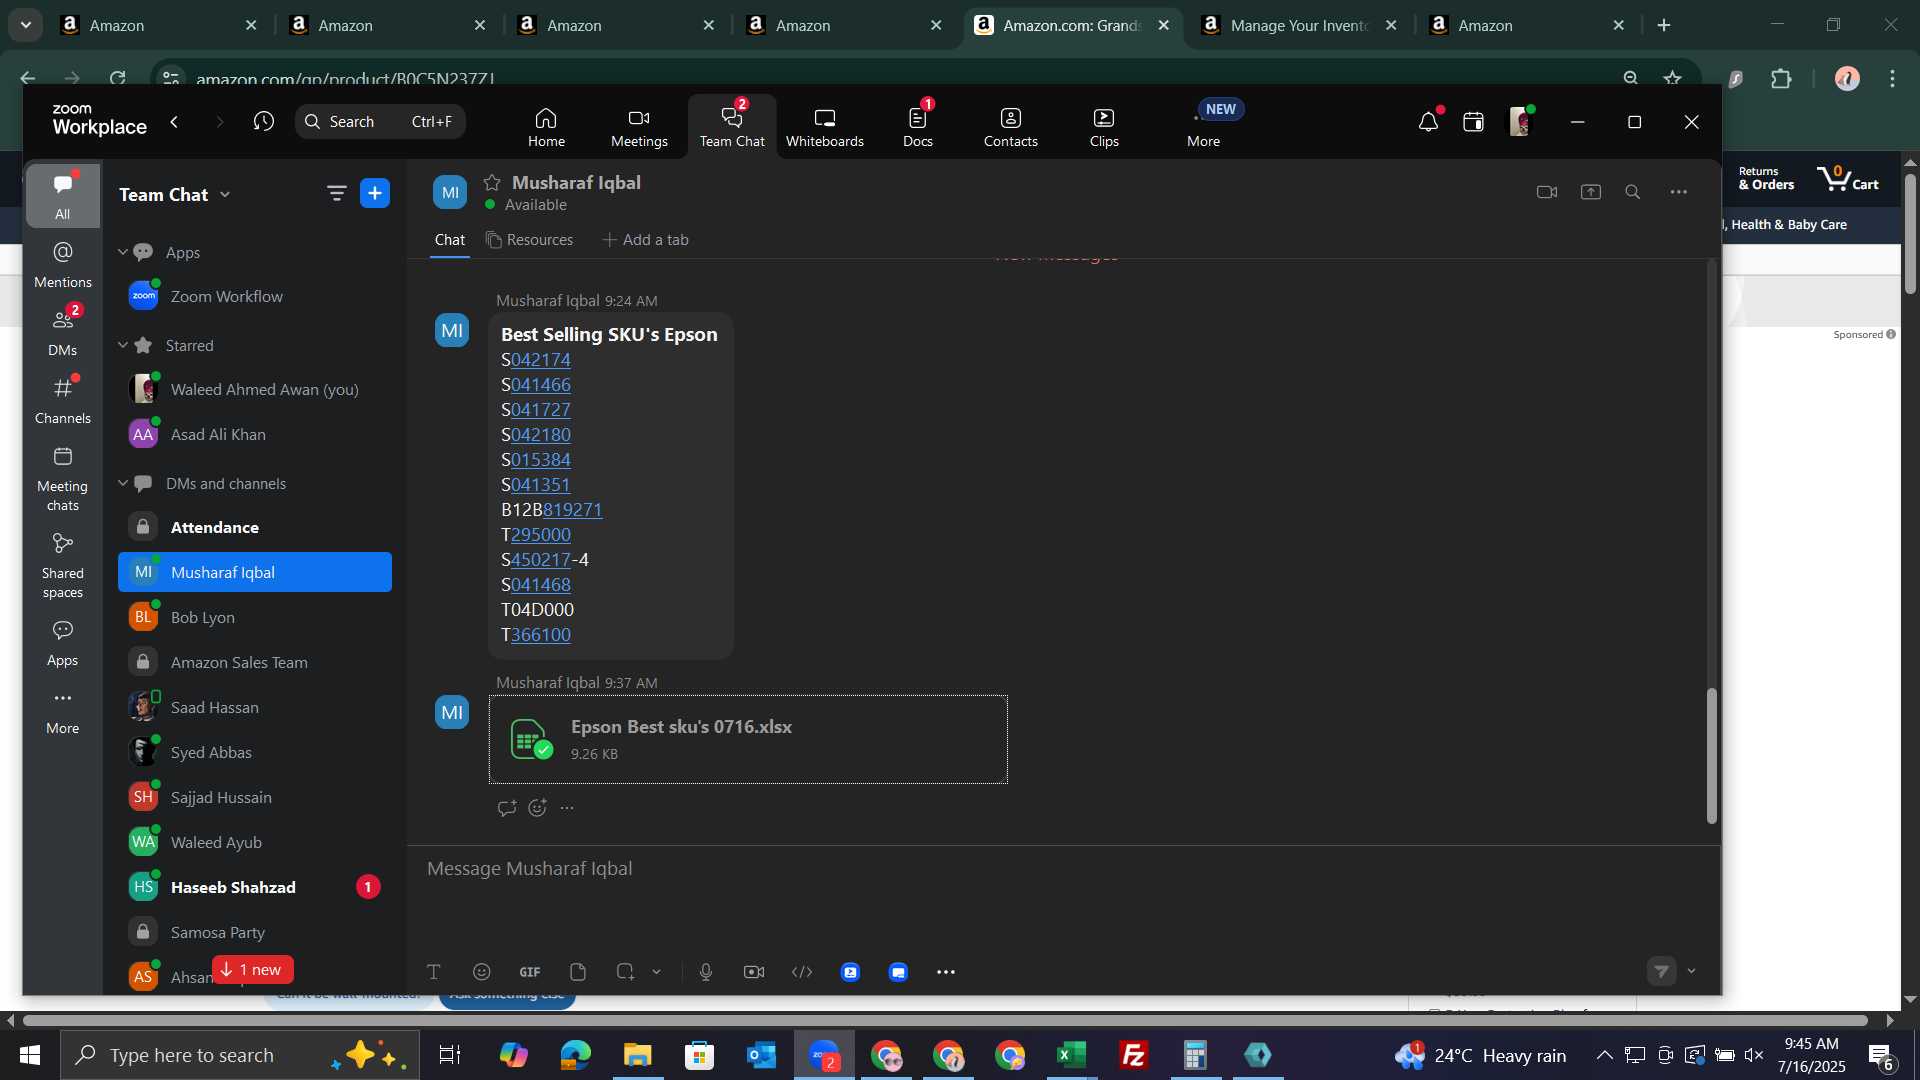
Task: Open the Attendance channel
Action: click(x=255, y=527)
